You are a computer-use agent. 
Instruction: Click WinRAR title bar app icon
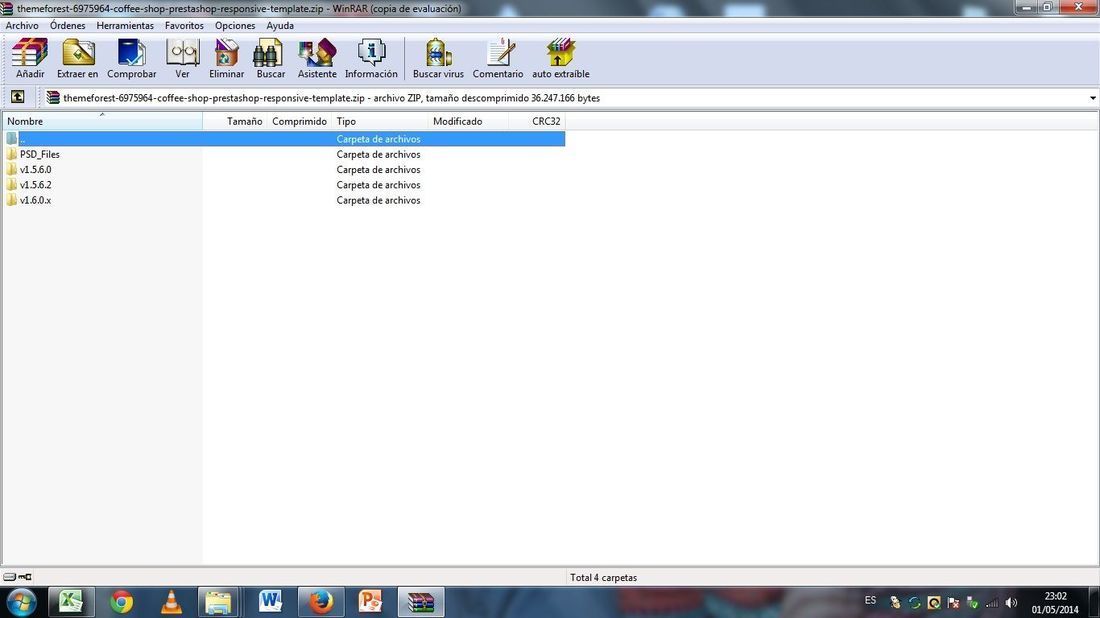click(x=6, y=8)
